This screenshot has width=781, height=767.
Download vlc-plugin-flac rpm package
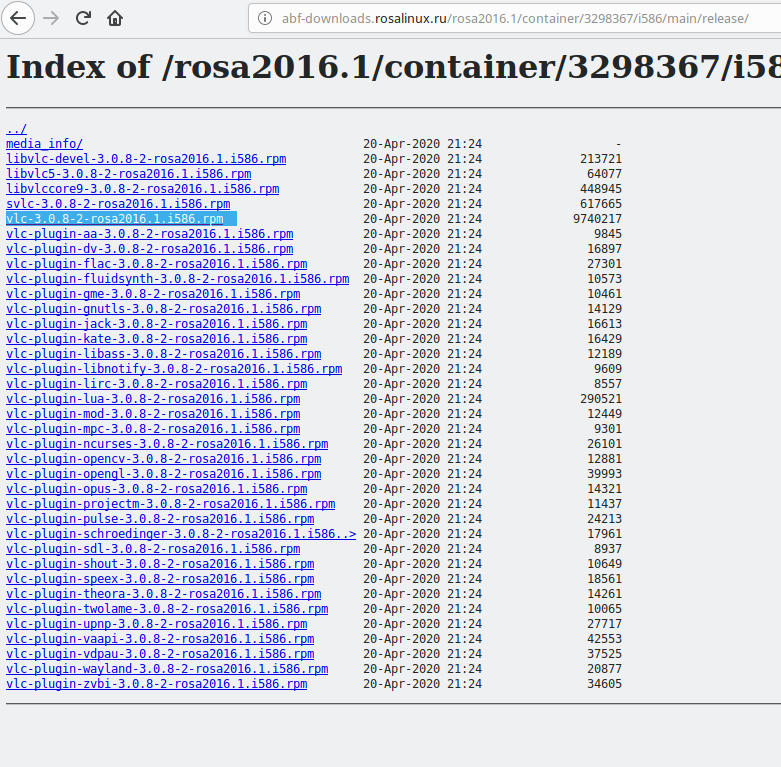click(x=156, y=263)
